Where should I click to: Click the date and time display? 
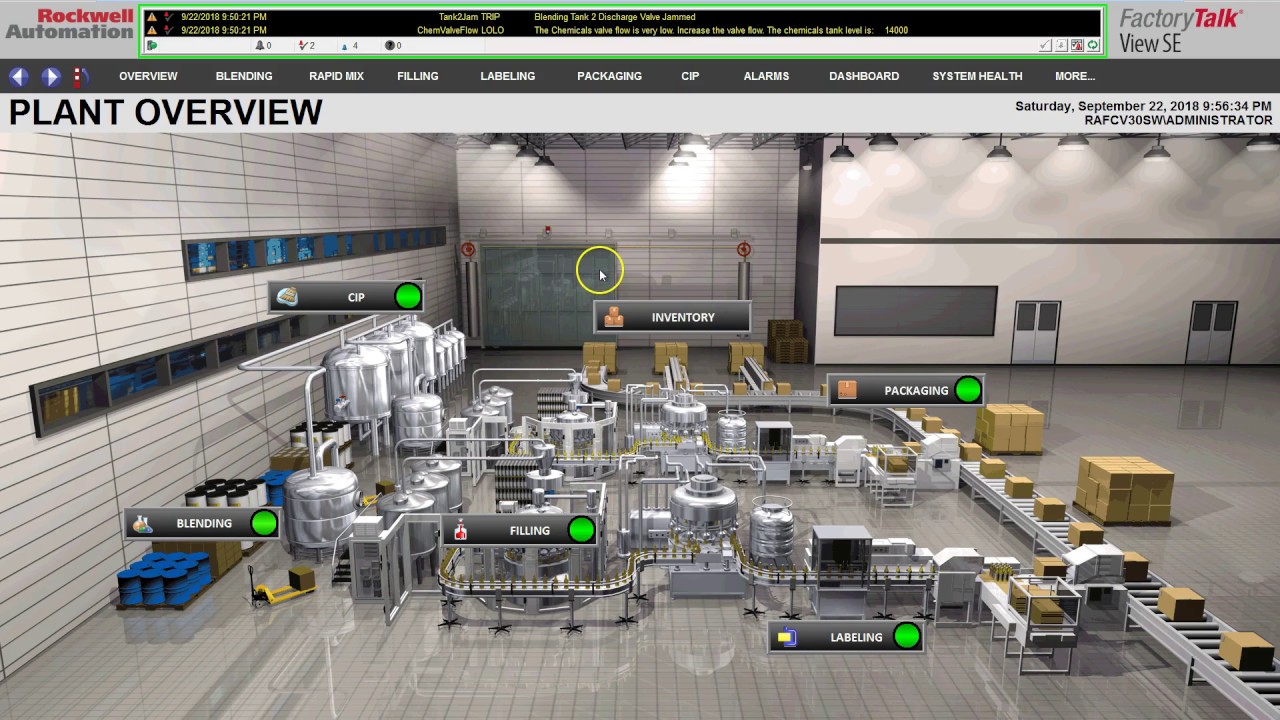pos(1143,106)
